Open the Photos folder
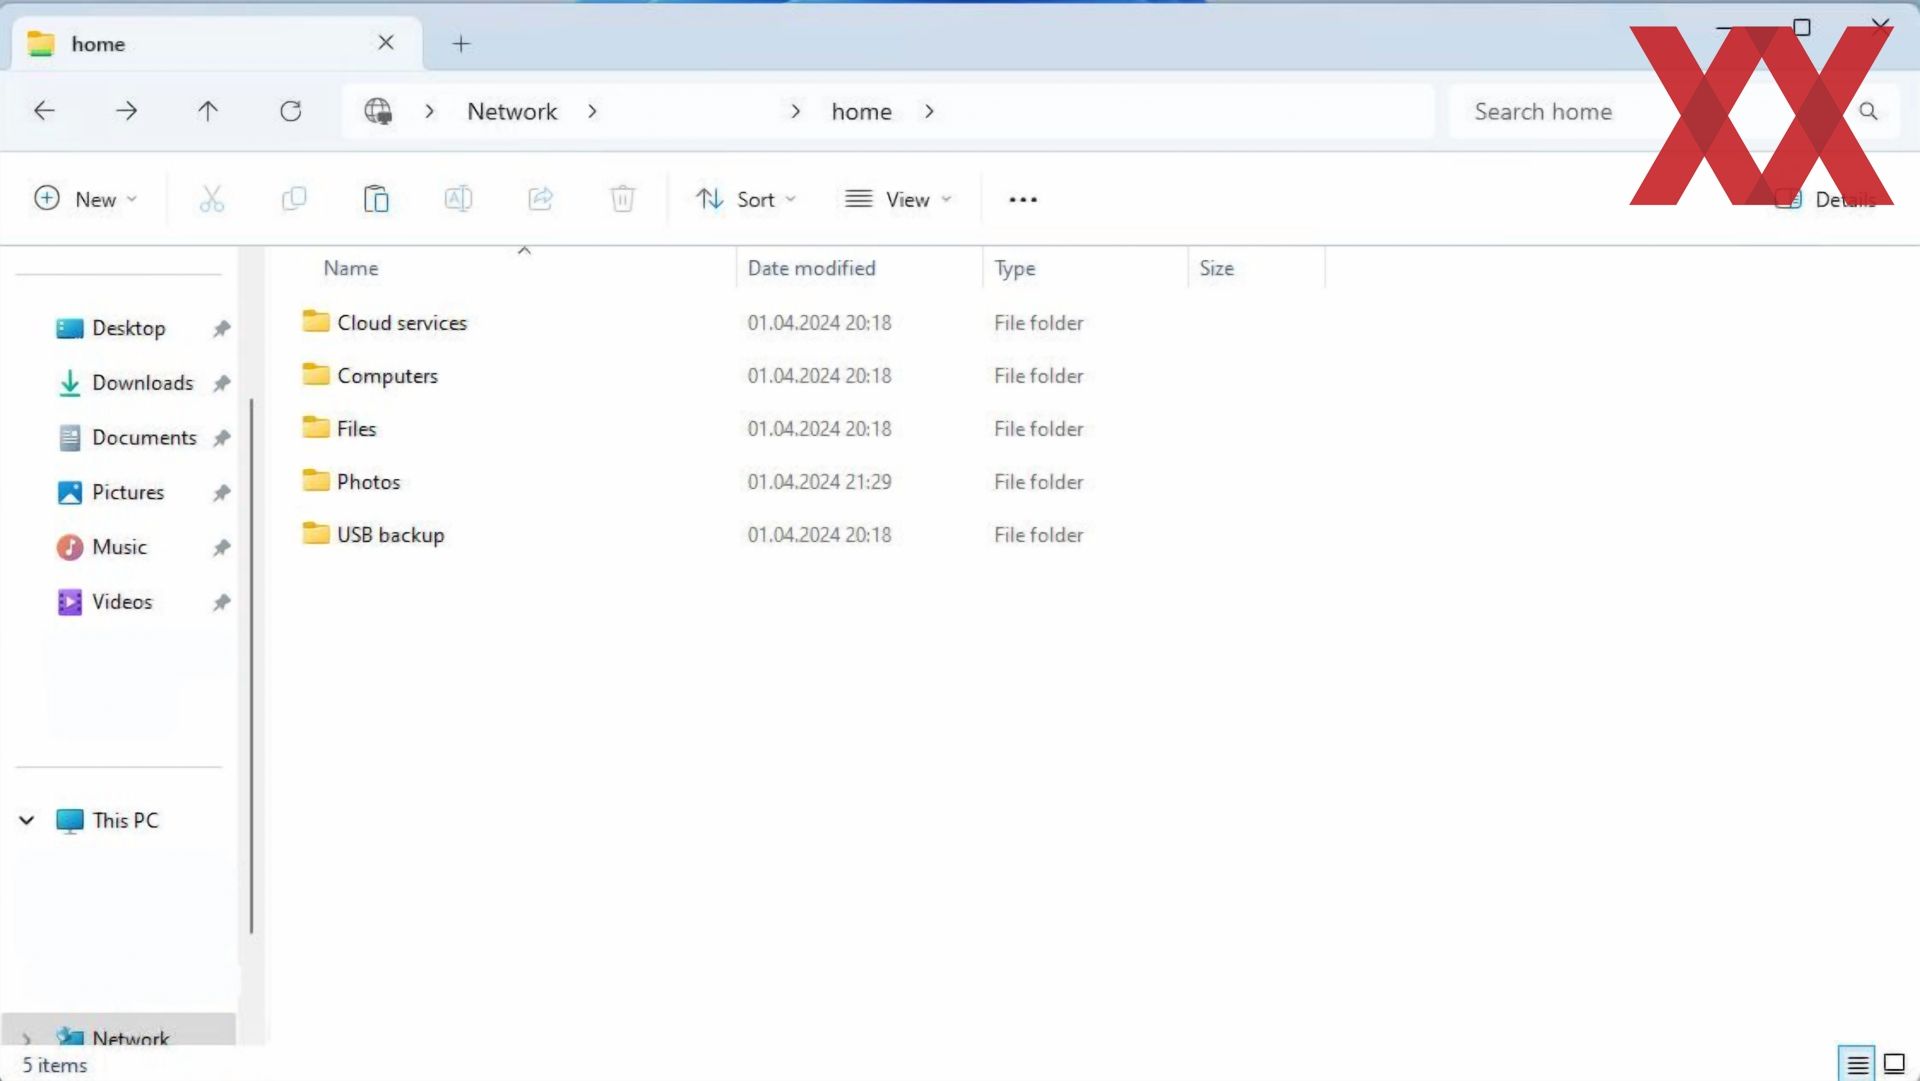 tap(368, 482)
